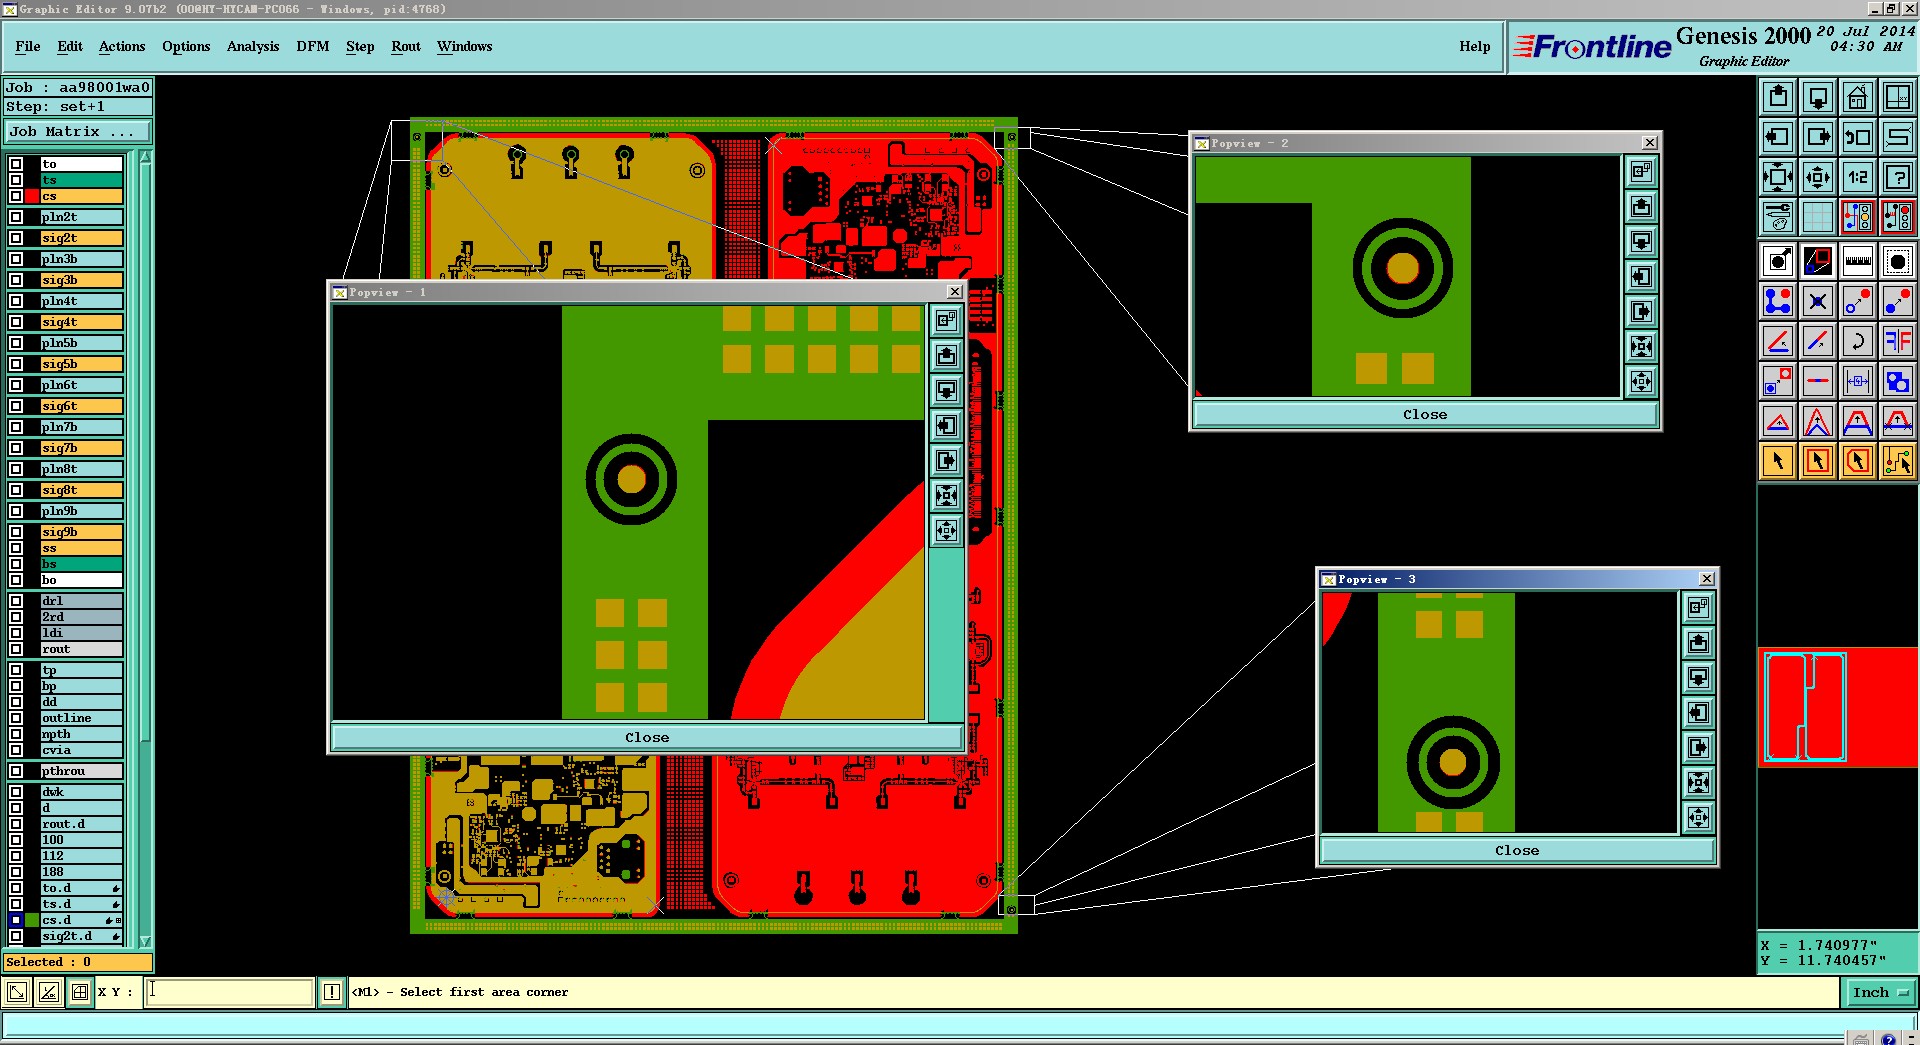This screenshot has width=1920, height=1045.
Task: Select the polygon-area selection arrow tool
Action: (x=1858, y=461)
